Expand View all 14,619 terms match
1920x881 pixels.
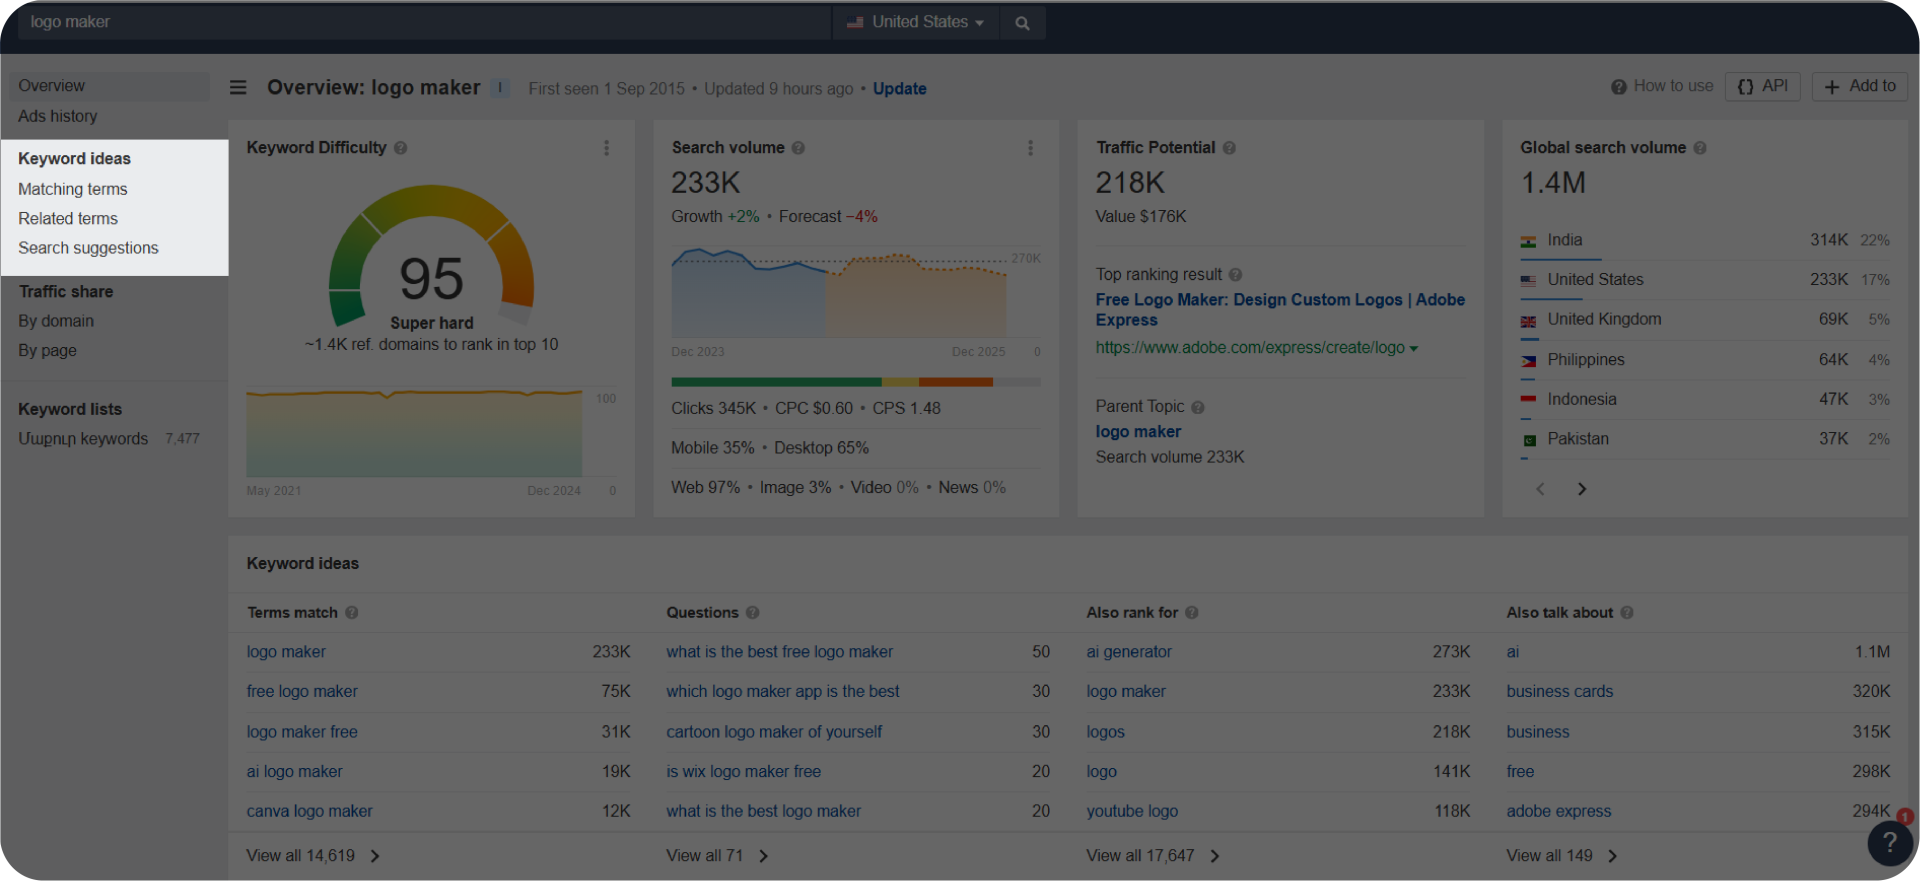(x=313, y=856)
